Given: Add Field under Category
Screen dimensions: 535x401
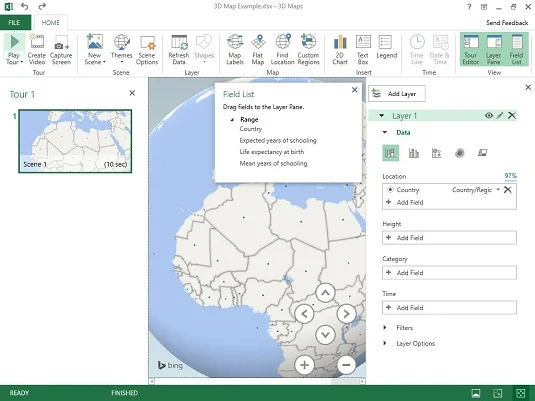Looking at the screenshot, I should pos(449,273).
